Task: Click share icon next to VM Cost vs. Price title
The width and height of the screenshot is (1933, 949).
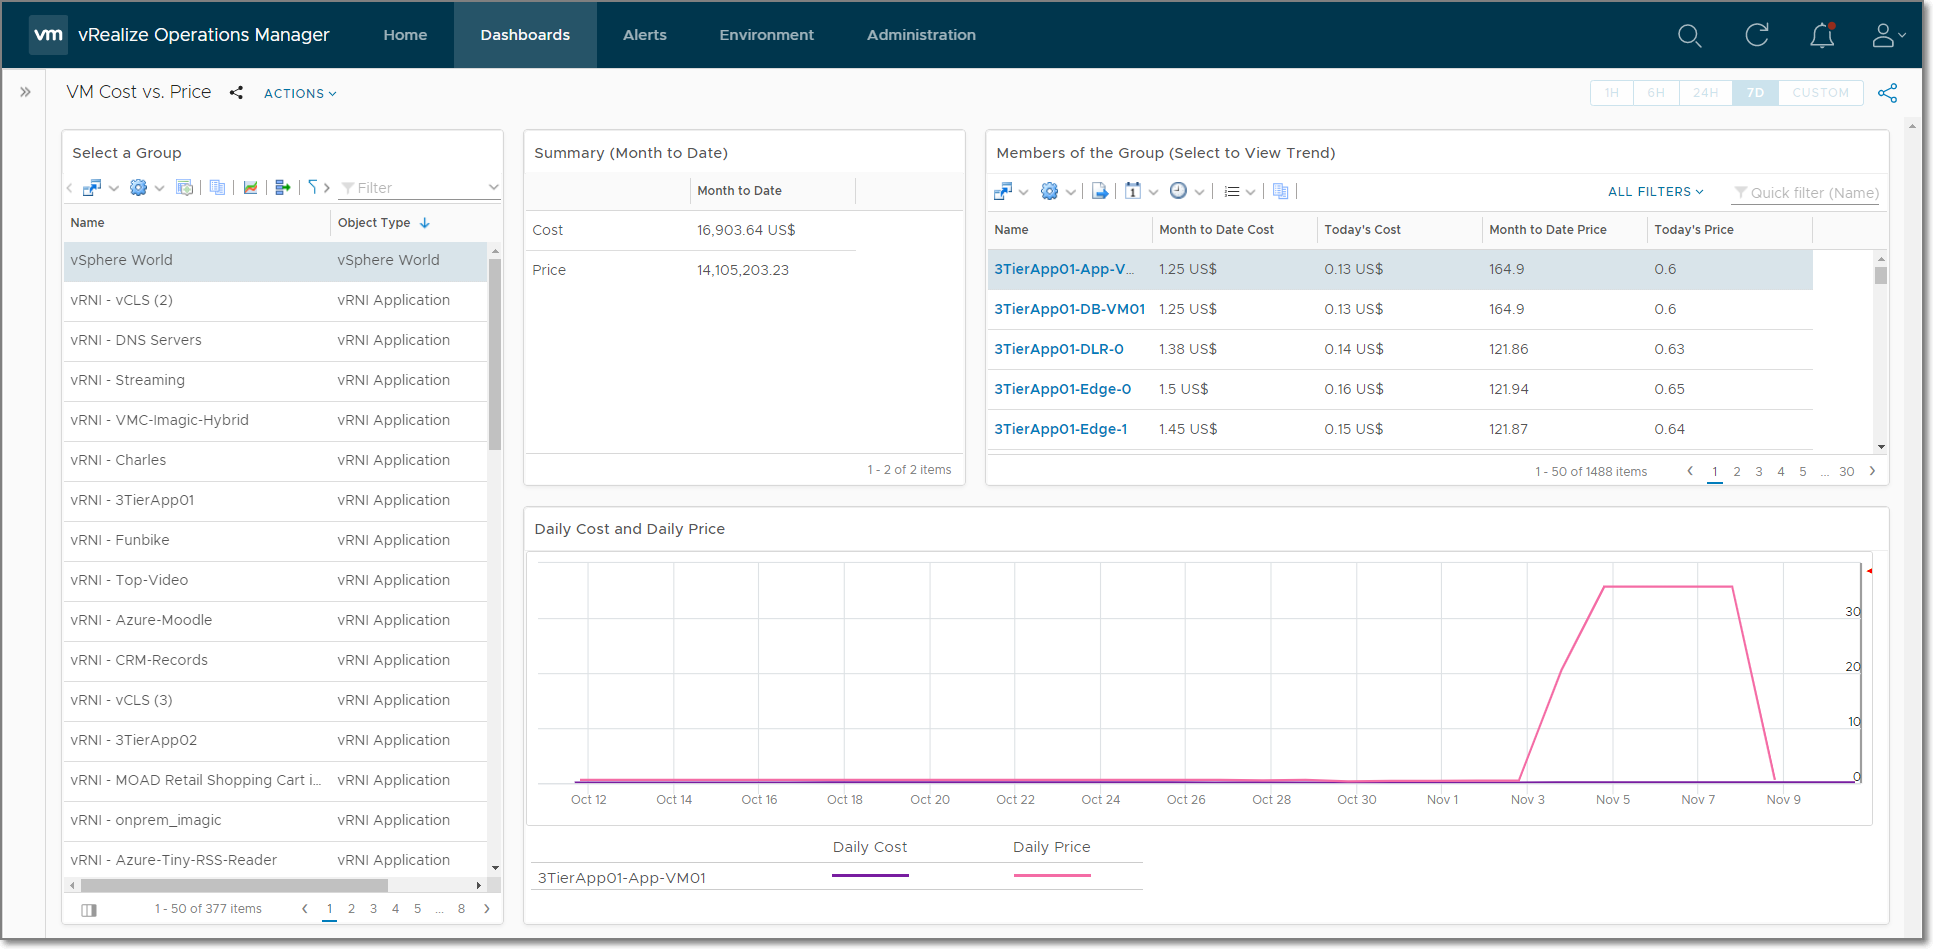Action: pyautogui.click(x=236, y=92)
